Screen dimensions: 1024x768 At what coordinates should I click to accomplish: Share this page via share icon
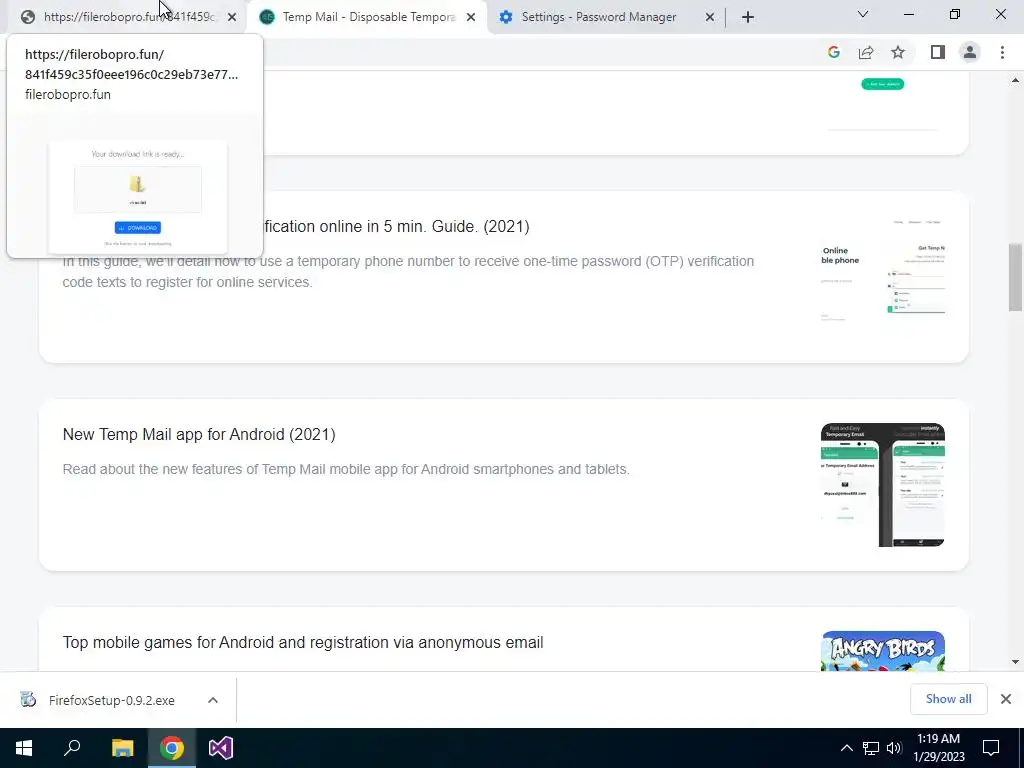(866, 52)
